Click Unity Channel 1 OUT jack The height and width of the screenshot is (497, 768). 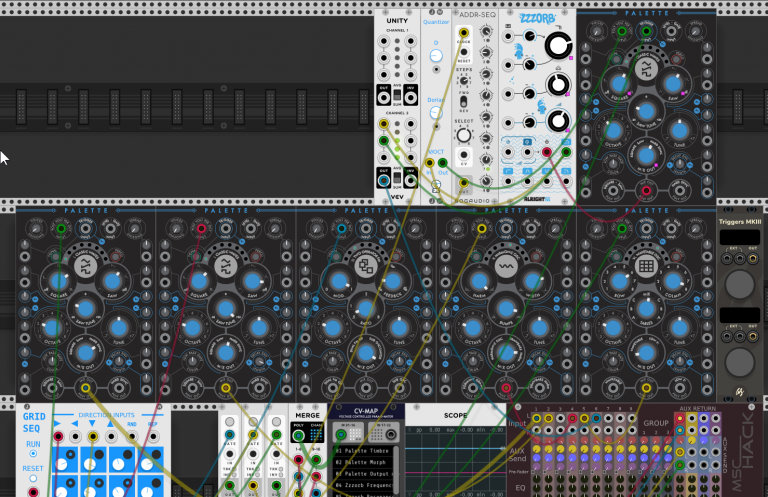[384, 98]
